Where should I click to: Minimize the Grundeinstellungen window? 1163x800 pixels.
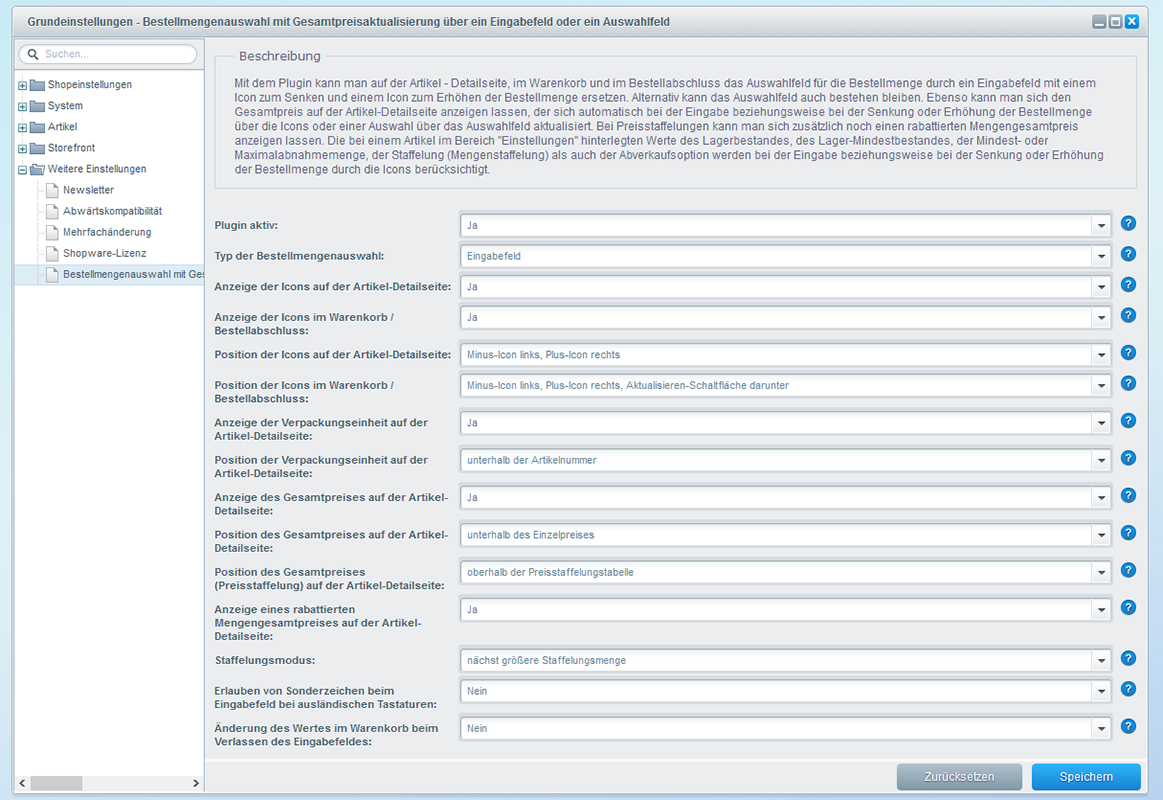(1099, 22)
